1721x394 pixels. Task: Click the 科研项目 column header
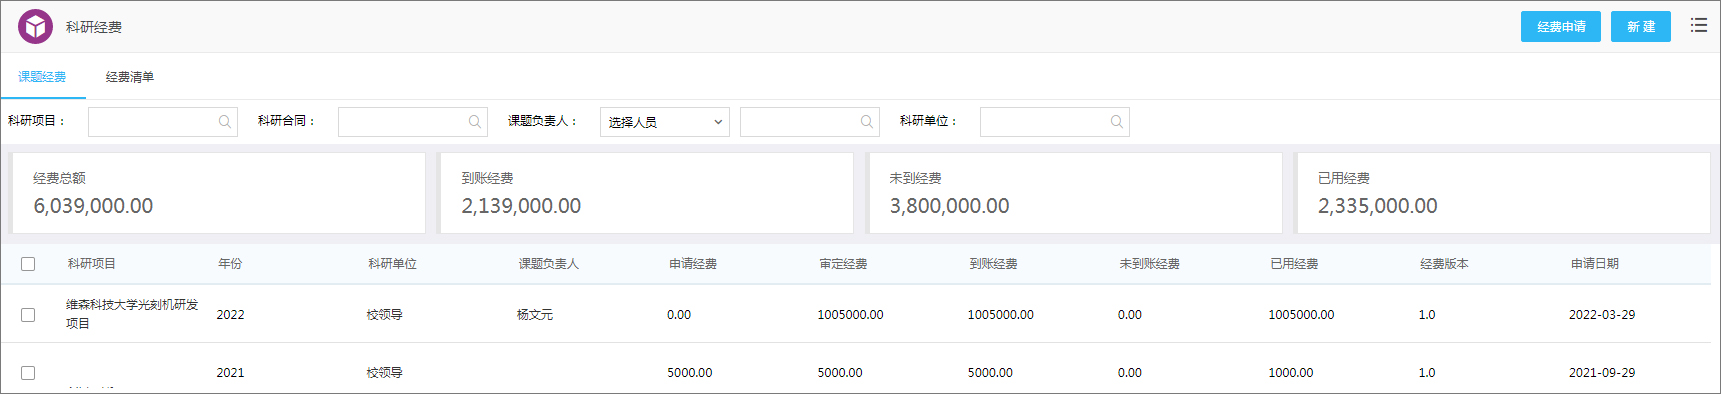coord(92,264)
